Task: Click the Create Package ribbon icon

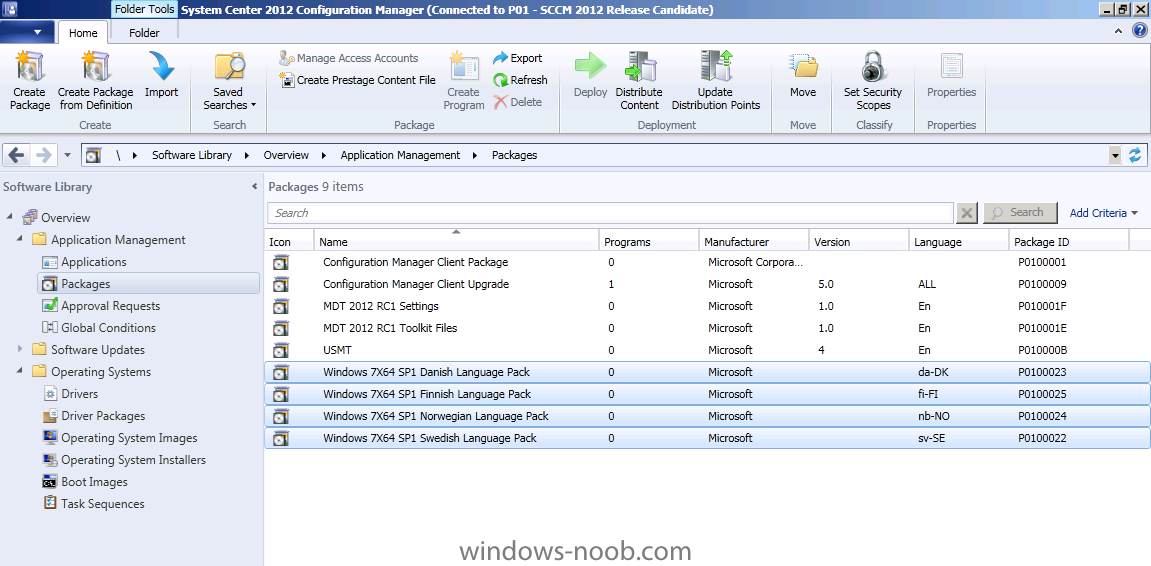Action: point(30,66)
